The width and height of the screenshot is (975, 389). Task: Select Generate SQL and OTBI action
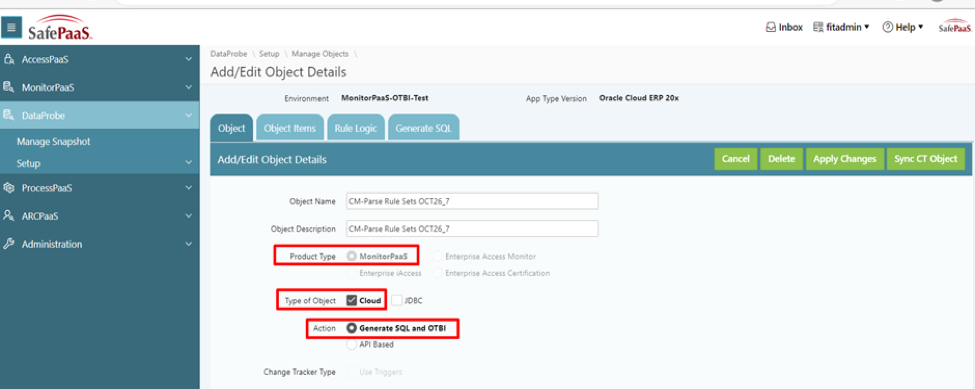point(352,328)
